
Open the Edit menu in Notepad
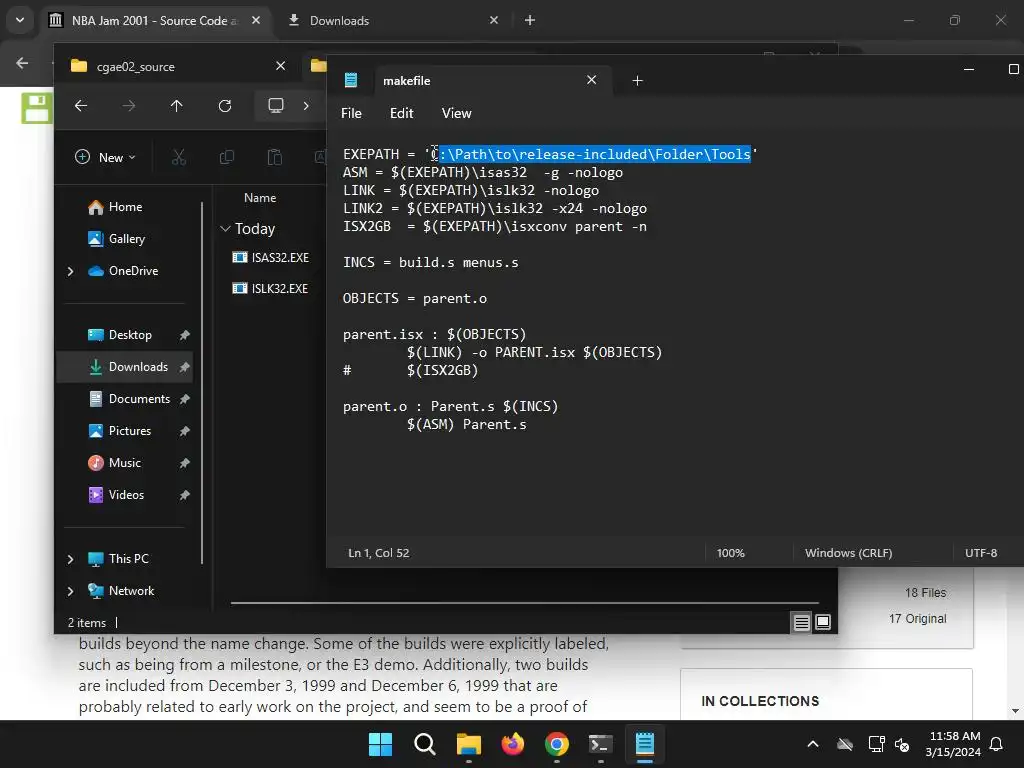pos(401,113)
